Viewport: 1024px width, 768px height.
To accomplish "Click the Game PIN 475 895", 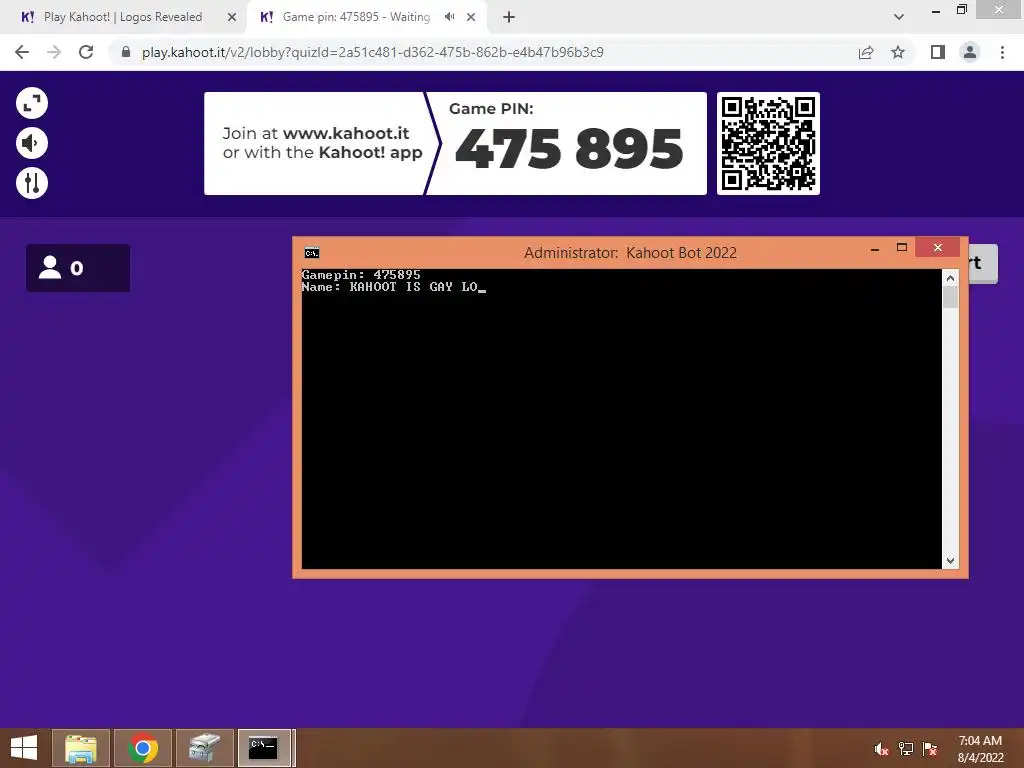I will (569, 148).
